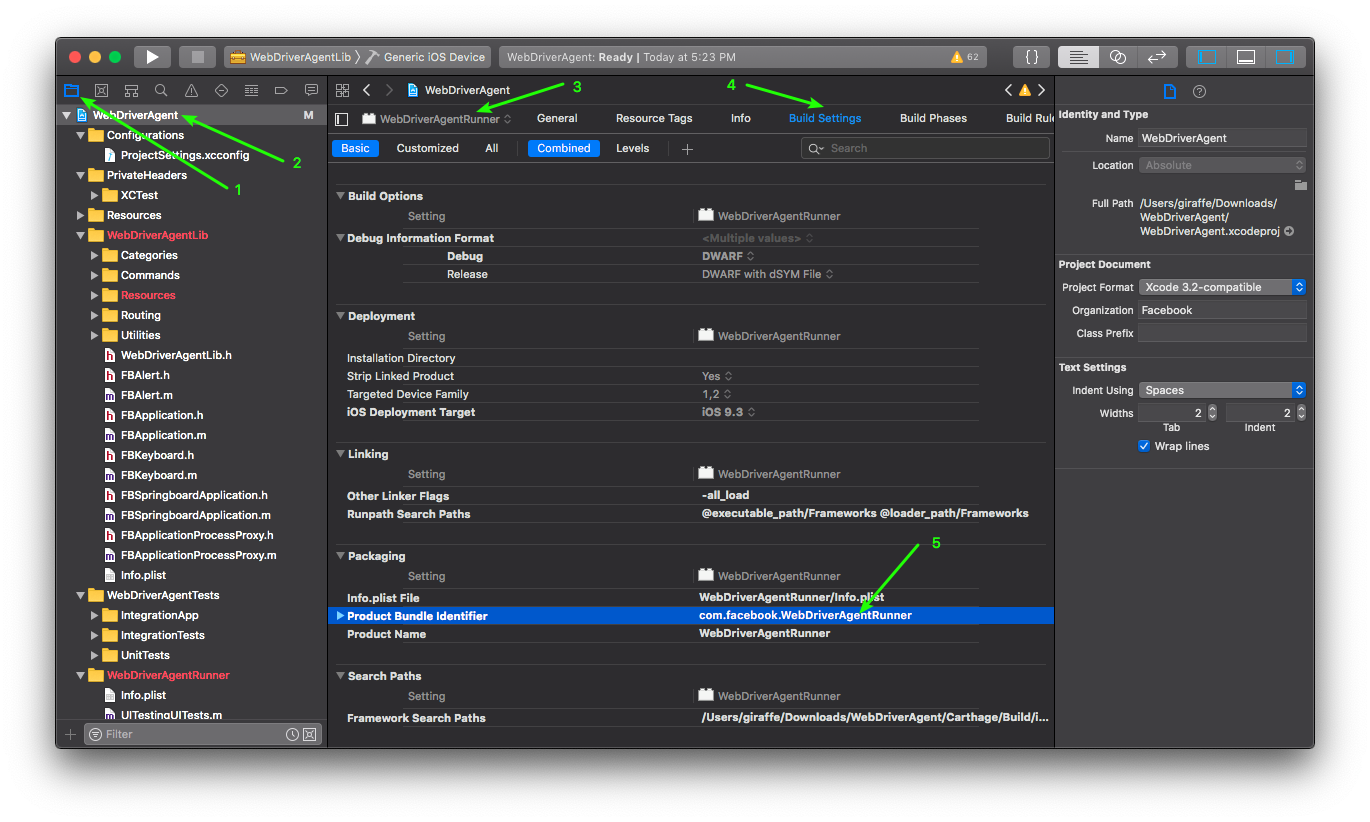This screenshot has width=1370, height=822.
Task: Switch to the Version editor
Action: pos(1158,57)
